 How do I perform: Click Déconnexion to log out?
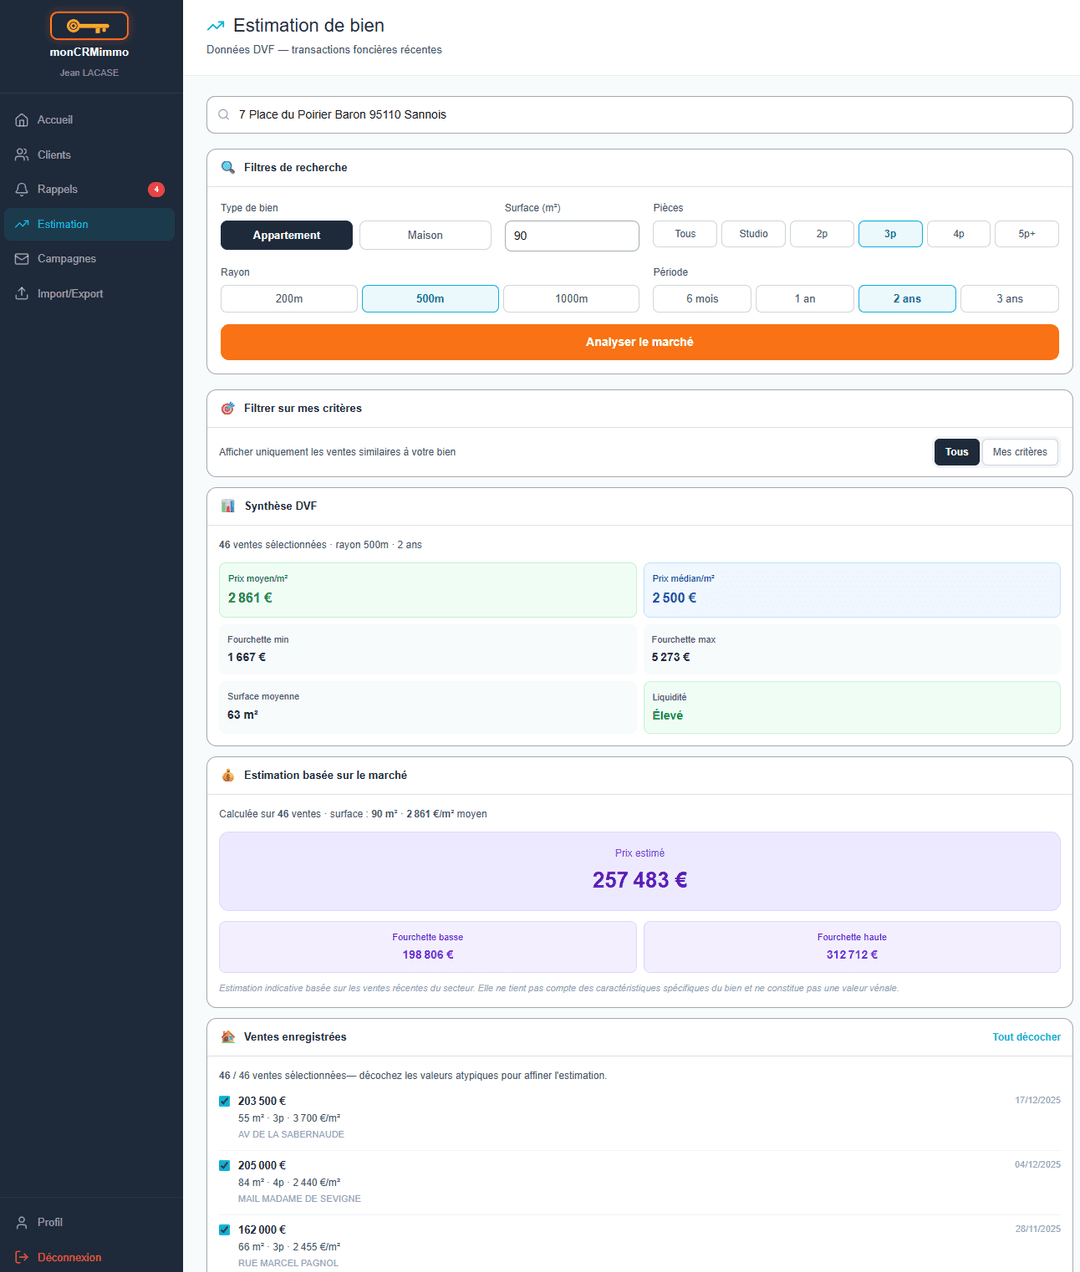(89, 1257)
